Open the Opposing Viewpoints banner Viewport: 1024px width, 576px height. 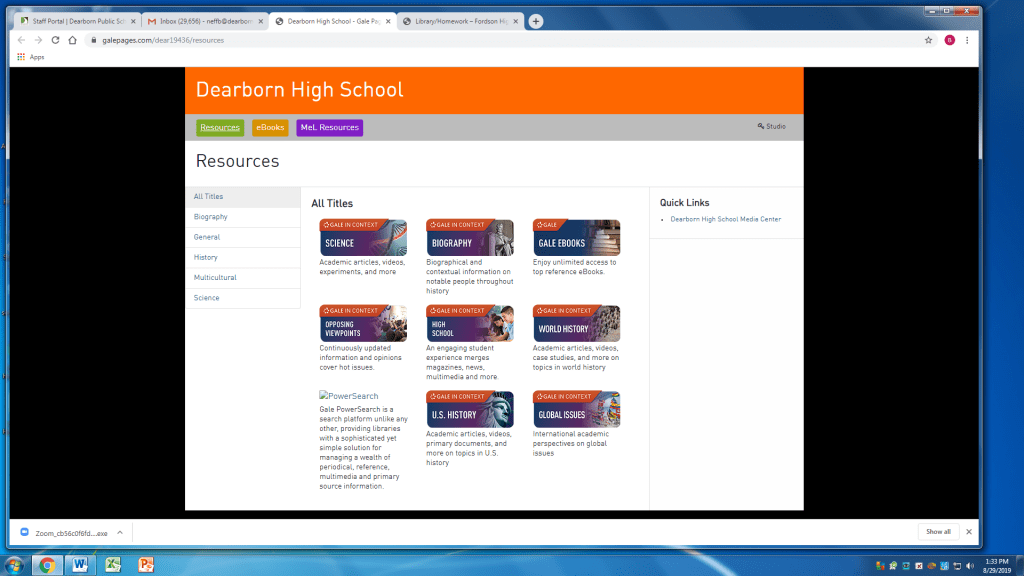point(363,323)
